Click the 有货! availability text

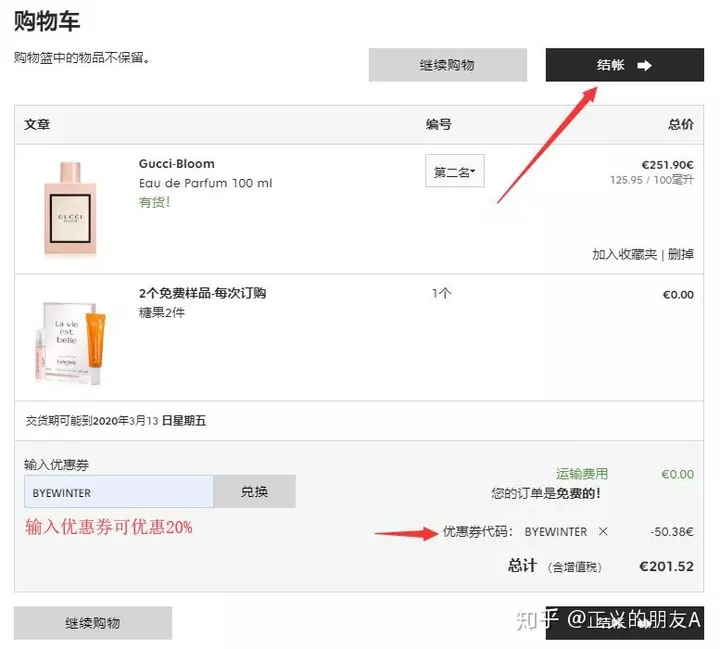(155, 202)
